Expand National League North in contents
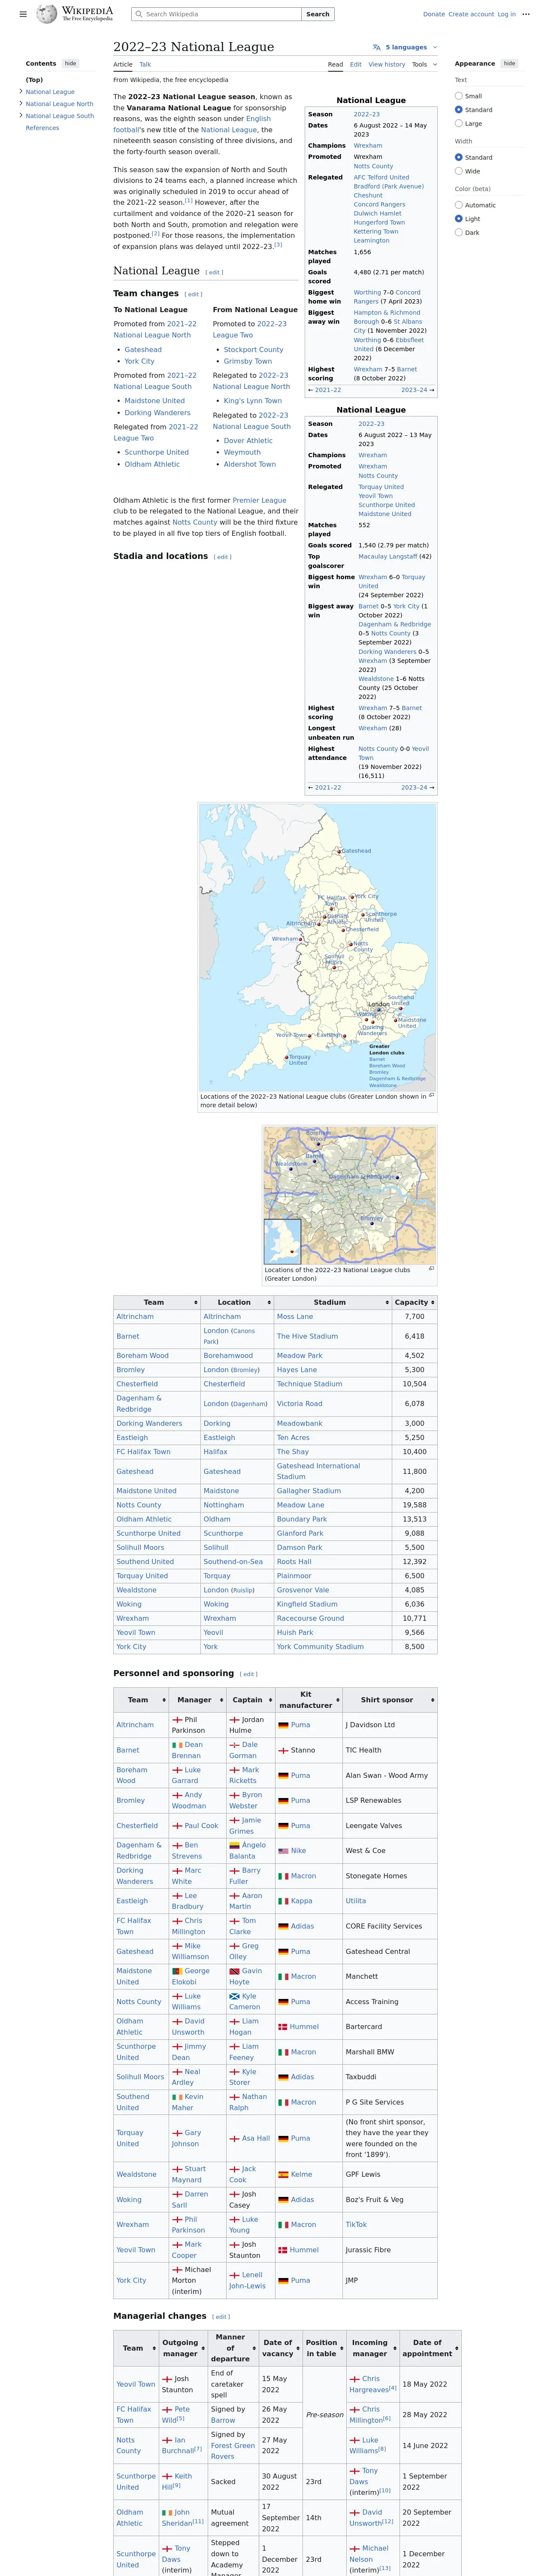 pos(21,104)
